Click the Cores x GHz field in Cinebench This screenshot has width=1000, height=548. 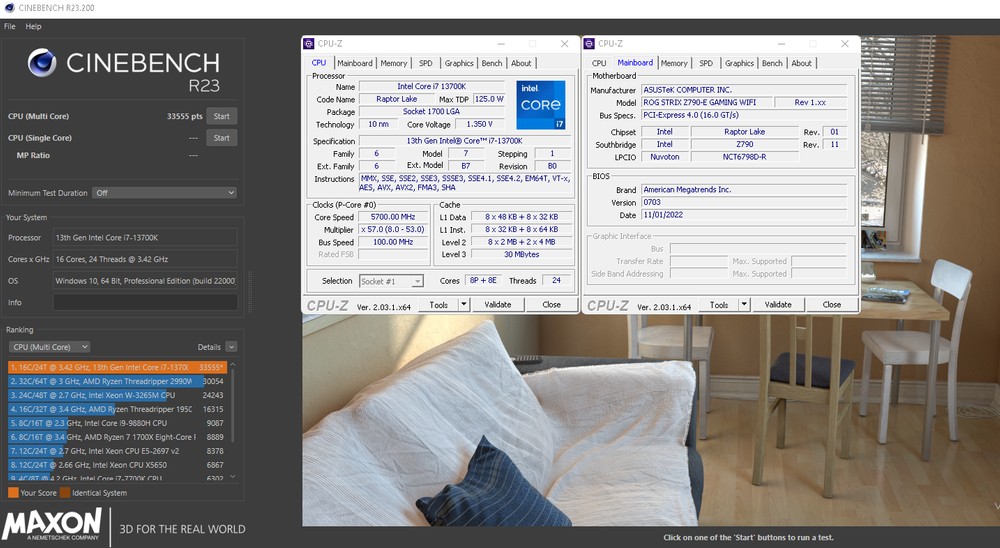[145, 259]
